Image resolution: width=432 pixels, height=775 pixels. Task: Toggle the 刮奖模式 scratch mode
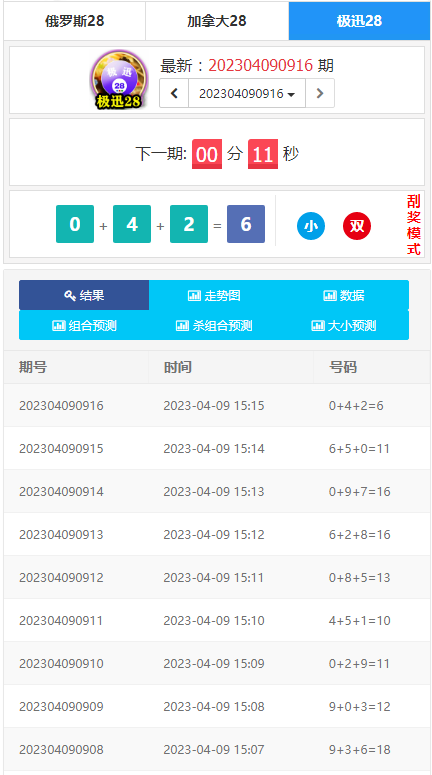coord(414,225)
